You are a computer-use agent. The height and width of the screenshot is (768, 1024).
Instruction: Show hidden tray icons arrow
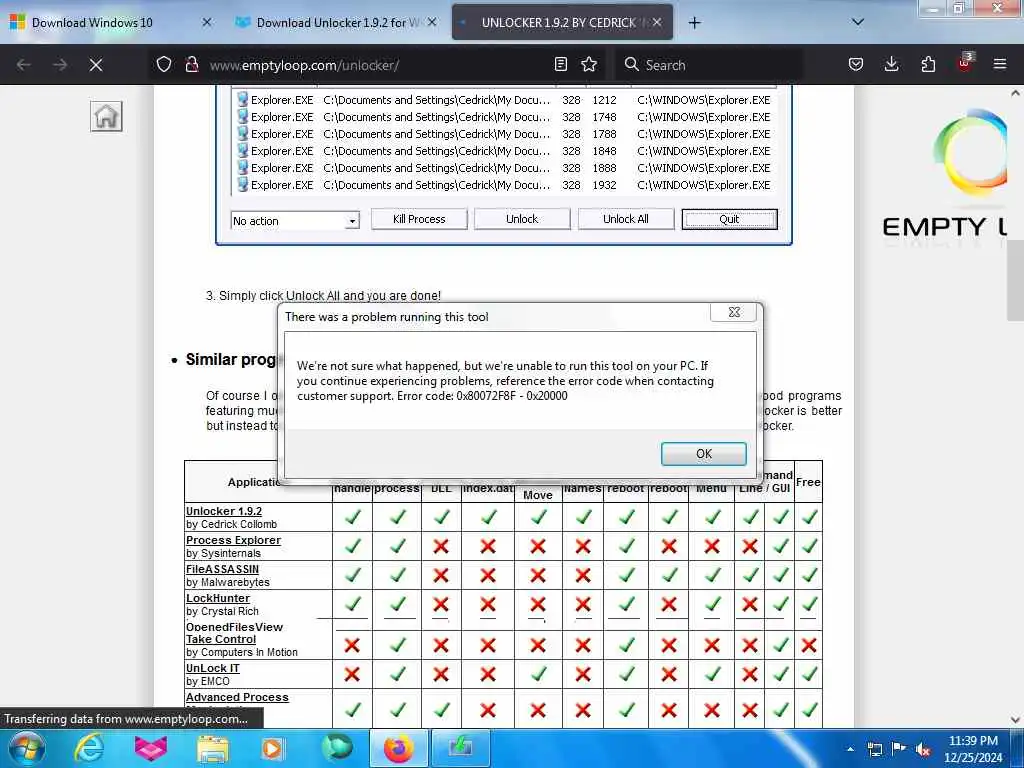coord(850,749)
